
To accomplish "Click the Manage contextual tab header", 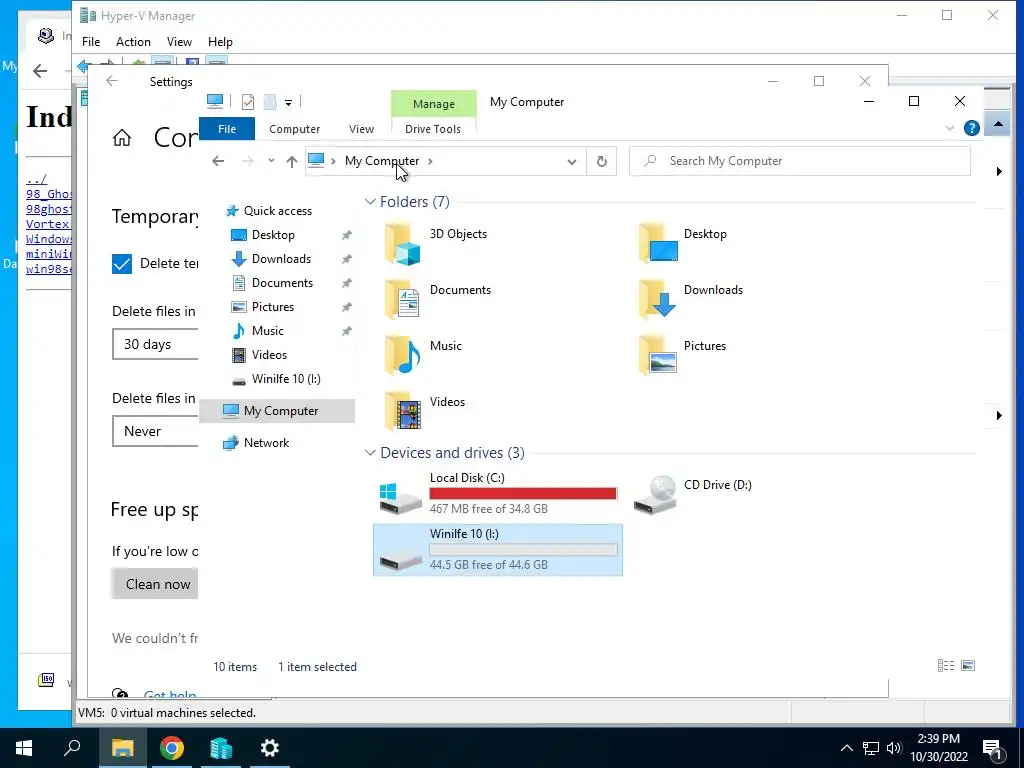I will (434, 104).
